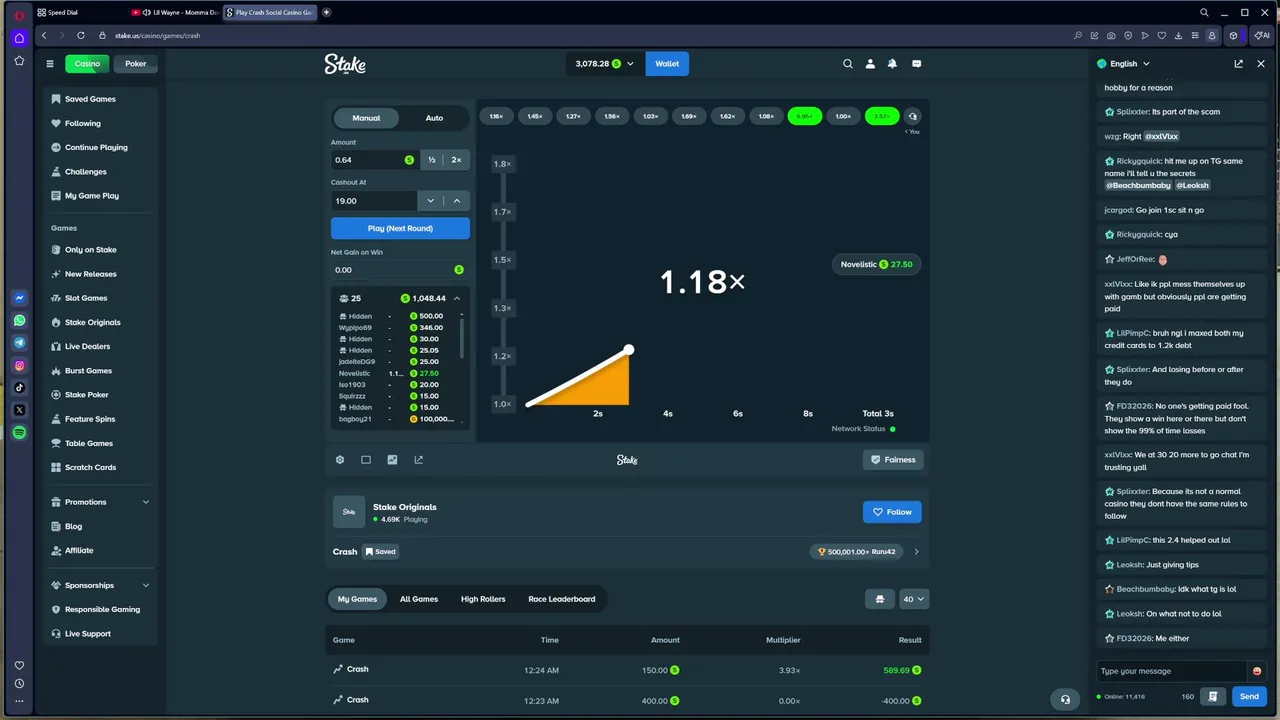Open game settings gear below the graph
This screenshot has width=1280, height=720.
340,460
